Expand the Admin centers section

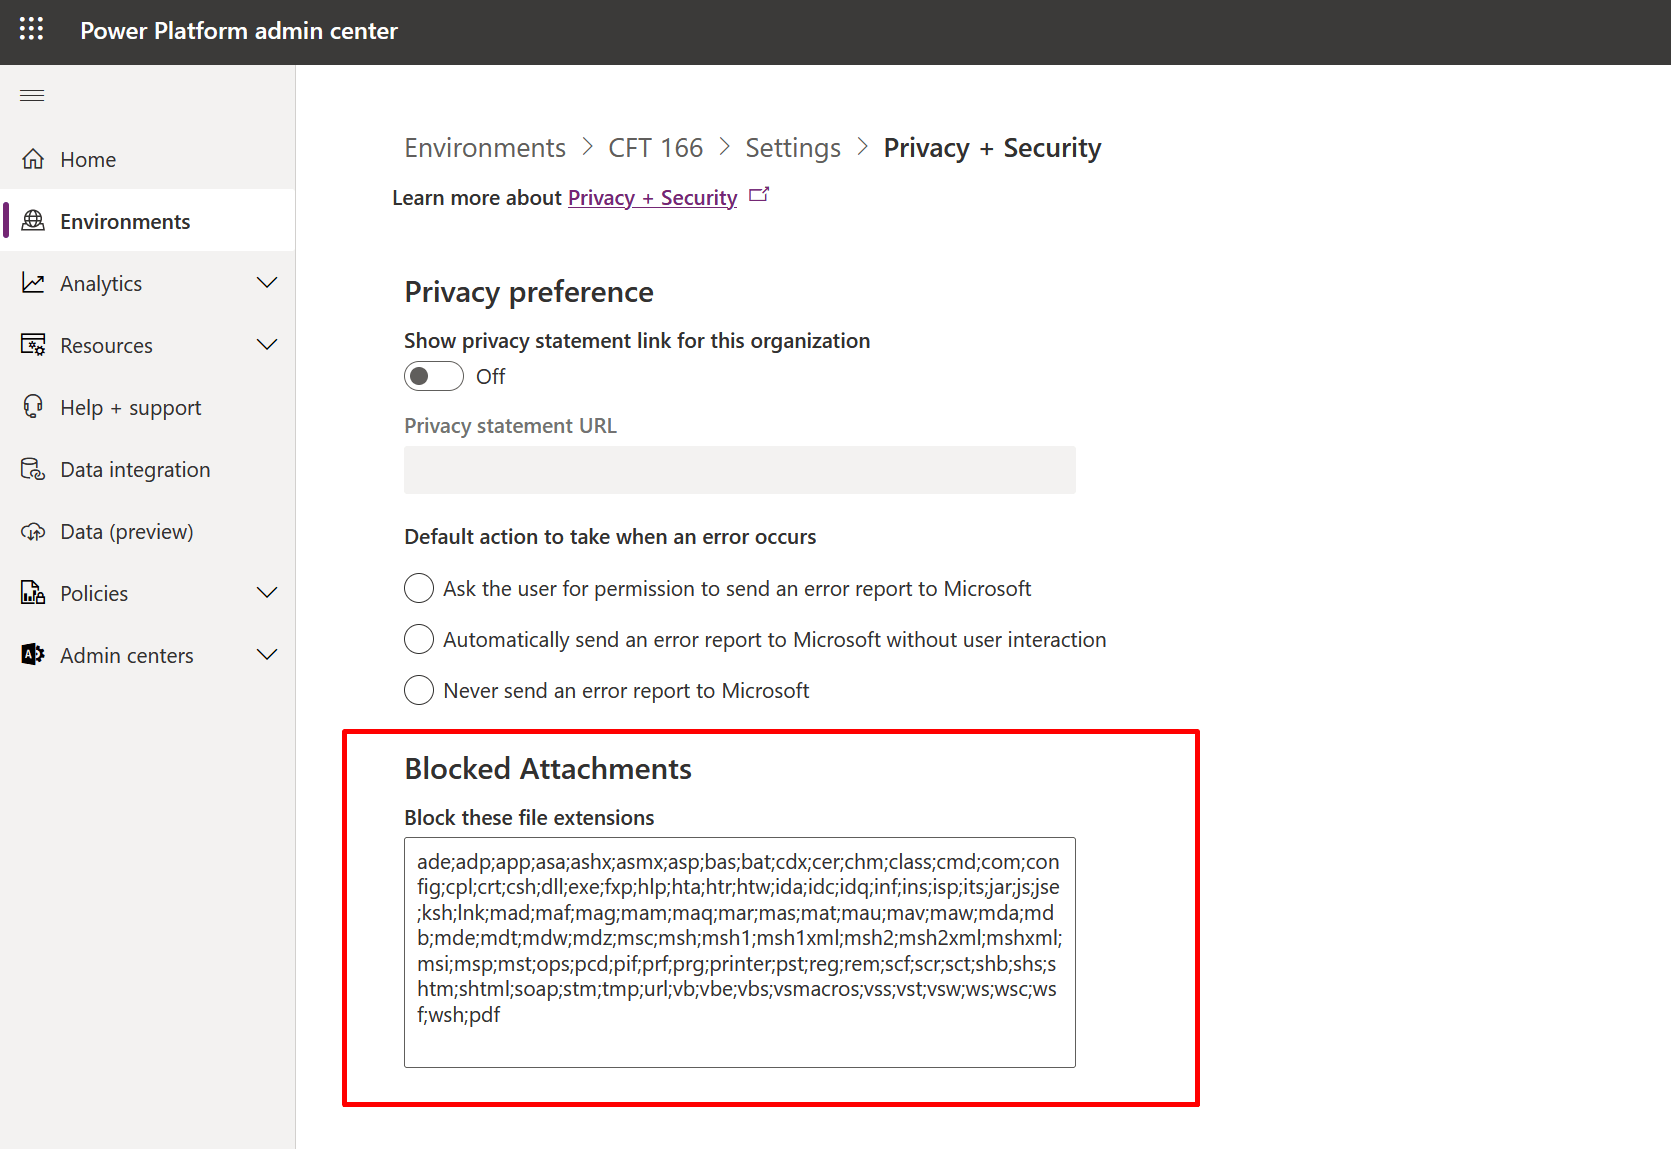267,654
